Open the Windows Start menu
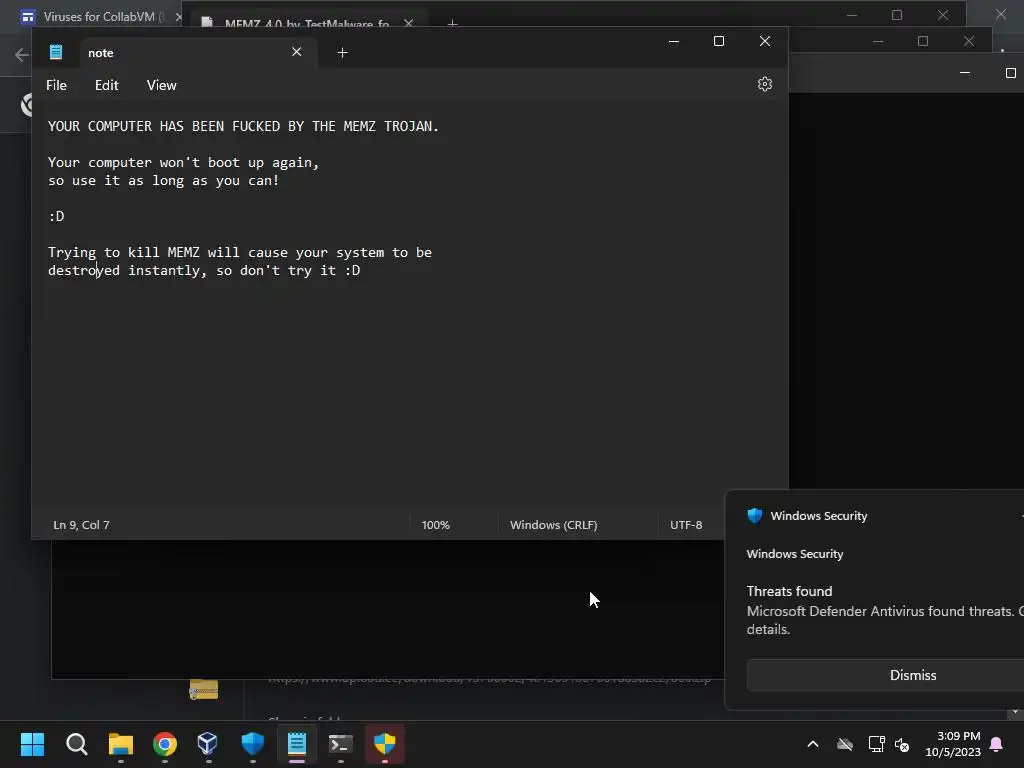Image resolution: width=1024 pixels, height=768 pixels. point(32,744)
